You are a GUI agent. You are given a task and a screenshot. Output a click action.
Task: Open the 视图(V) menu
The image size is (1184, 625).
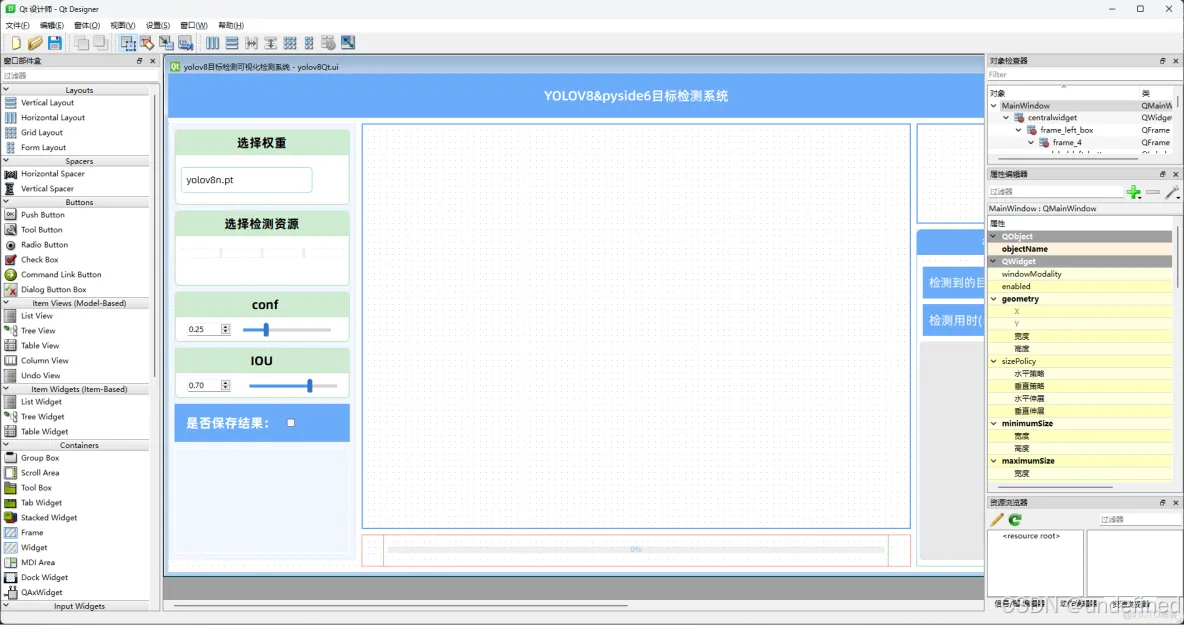tap(122, 25)
